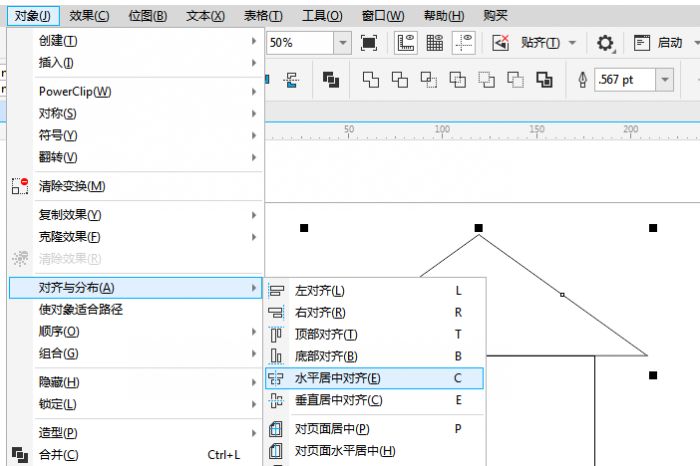The width and height of the screenshot is (700, 466).
Task: Open the 效果 menu
Action: point(89,16)
